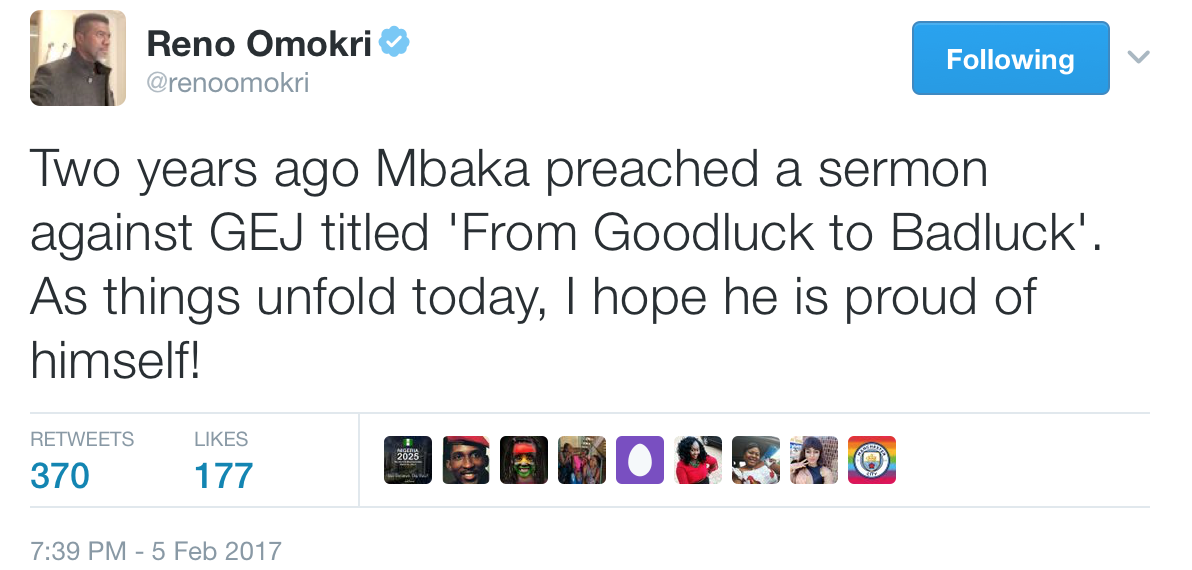Open the red beret liker avatar
Screen dimensions: 1192x570
pyautogui.click(x=466, y=460)
